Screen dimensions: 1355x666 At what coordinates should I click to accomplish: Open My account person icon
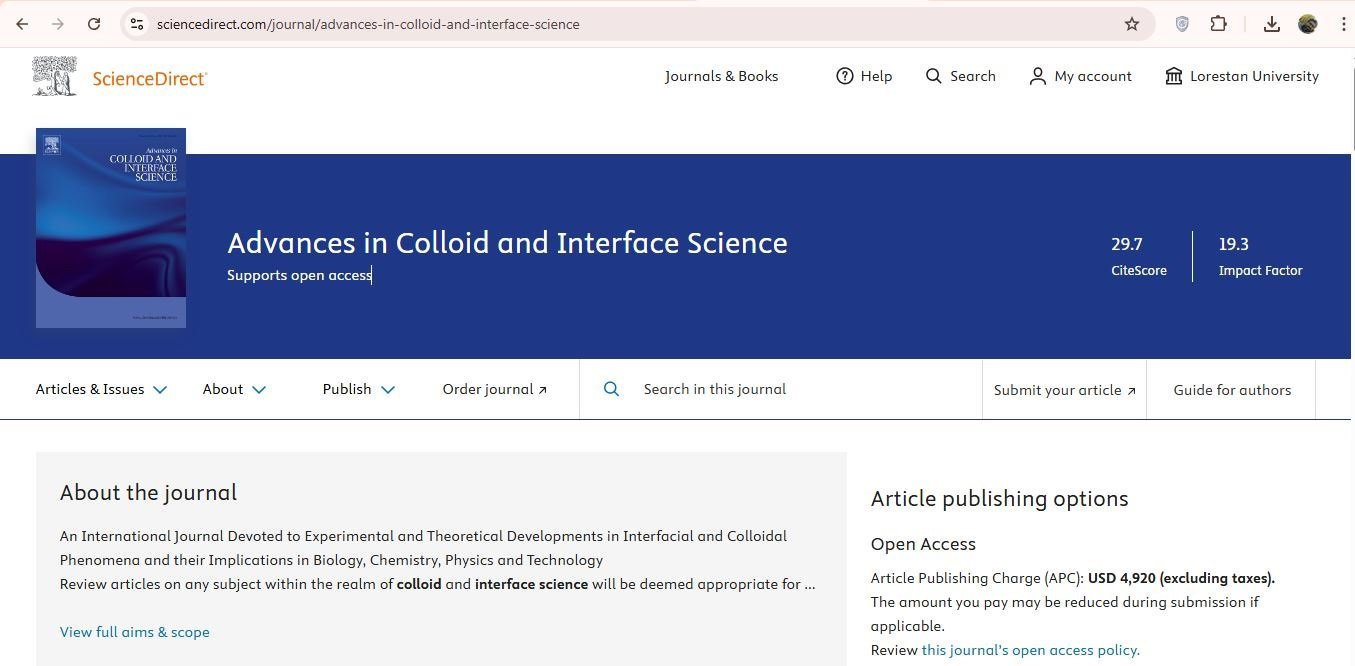pyautogui.click(x=1037, y=76)
